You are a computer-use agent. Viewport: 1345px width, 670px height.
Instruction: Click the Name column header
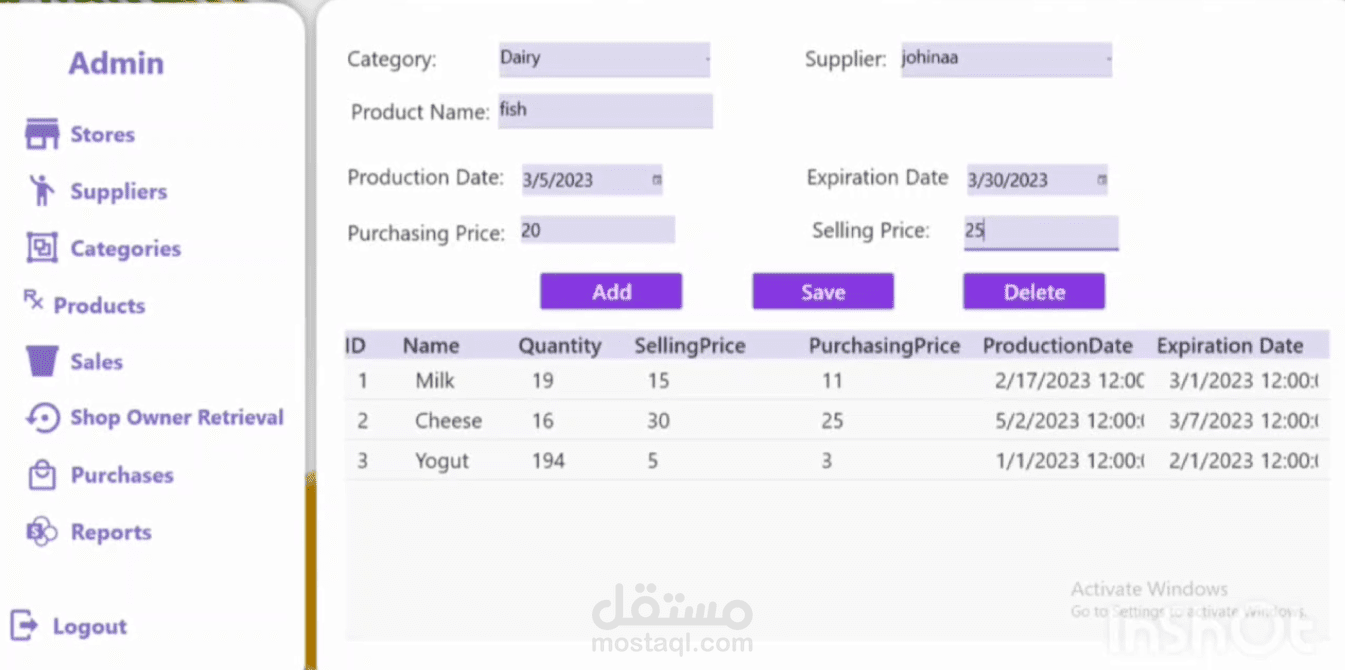431,345
